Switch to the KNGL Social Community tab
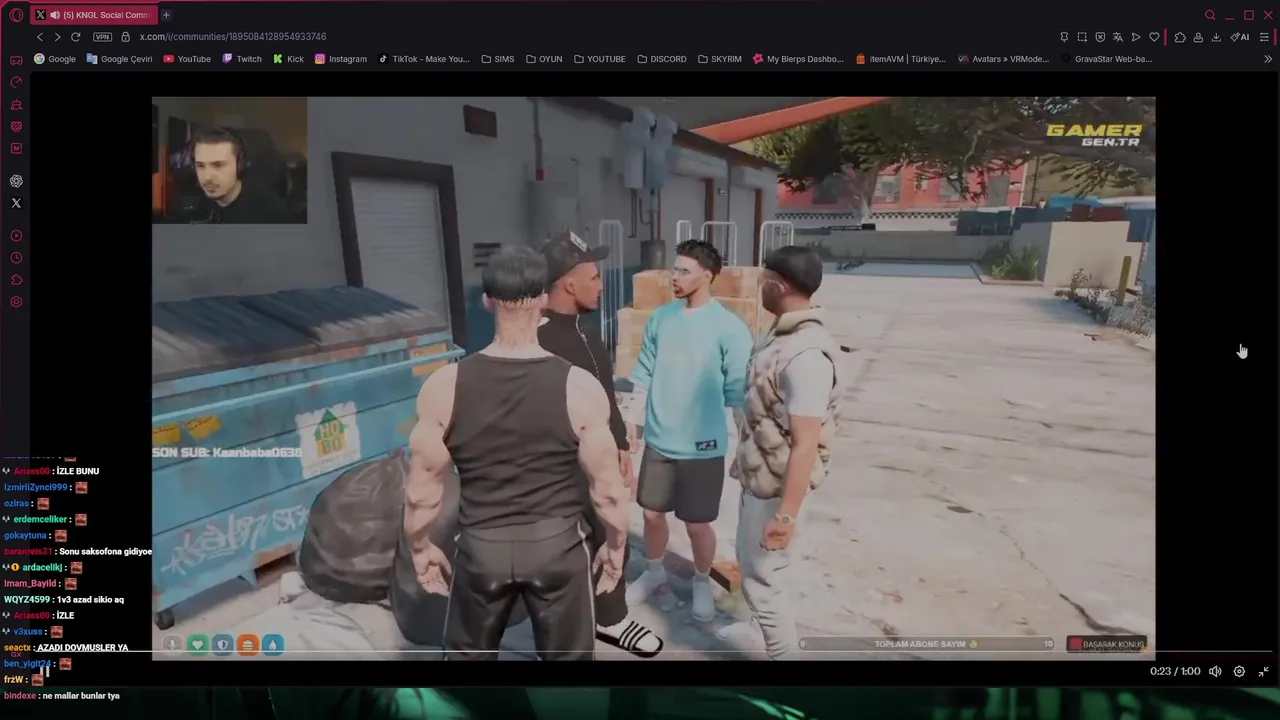The height and width of the screenshot is (720, 1280). (93, 15)
